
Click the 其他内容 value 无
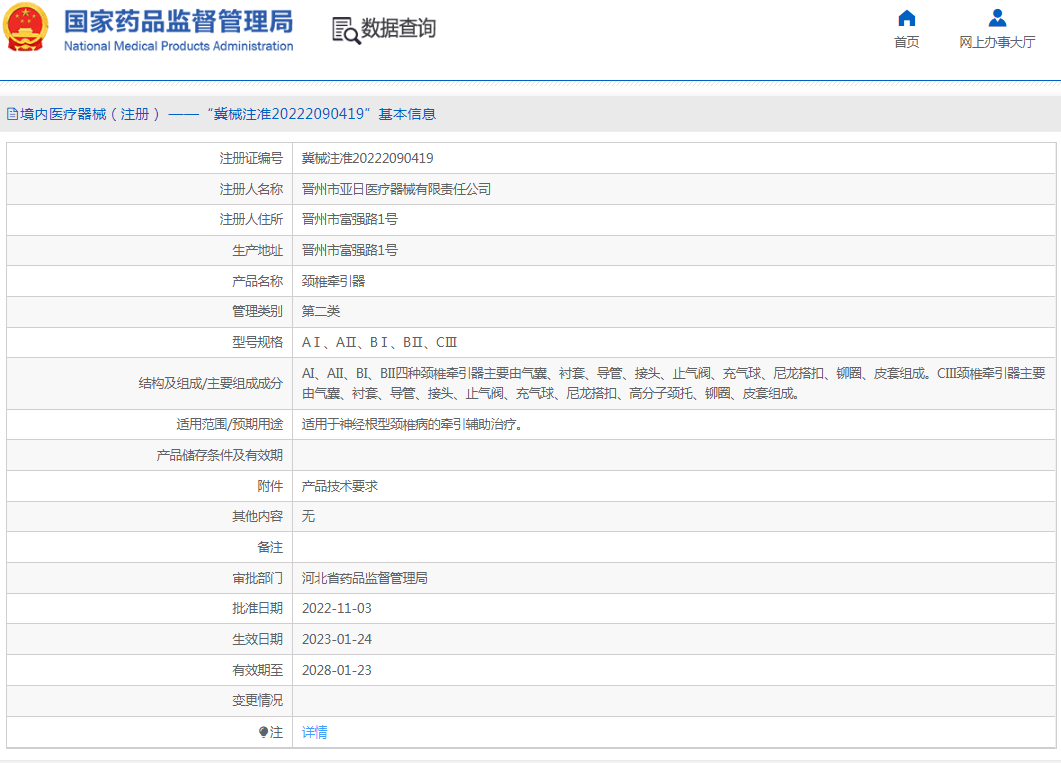coord(308,516)
